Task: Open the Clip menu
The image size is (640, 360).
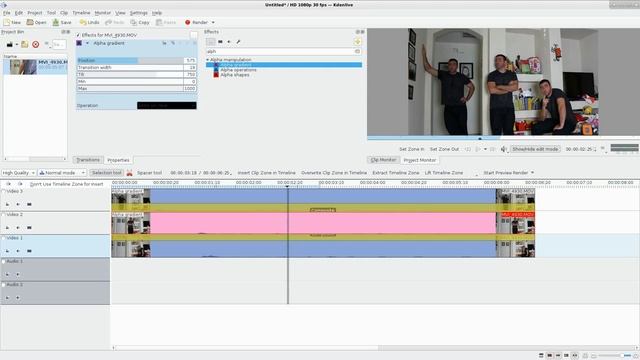Action: pos(64,13)
